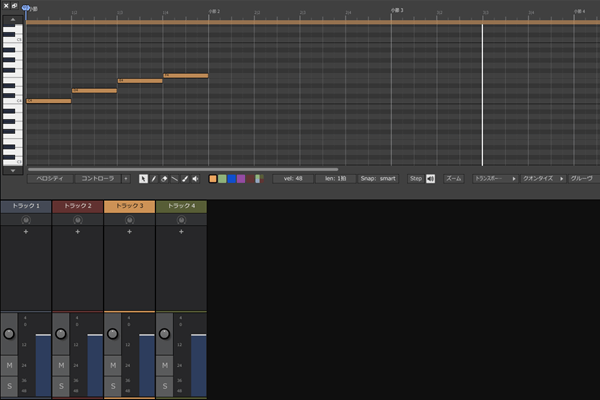The width and height of the screenshot is (600, 400).
Task: Select the eraser tool
Action: pos(164,179)
